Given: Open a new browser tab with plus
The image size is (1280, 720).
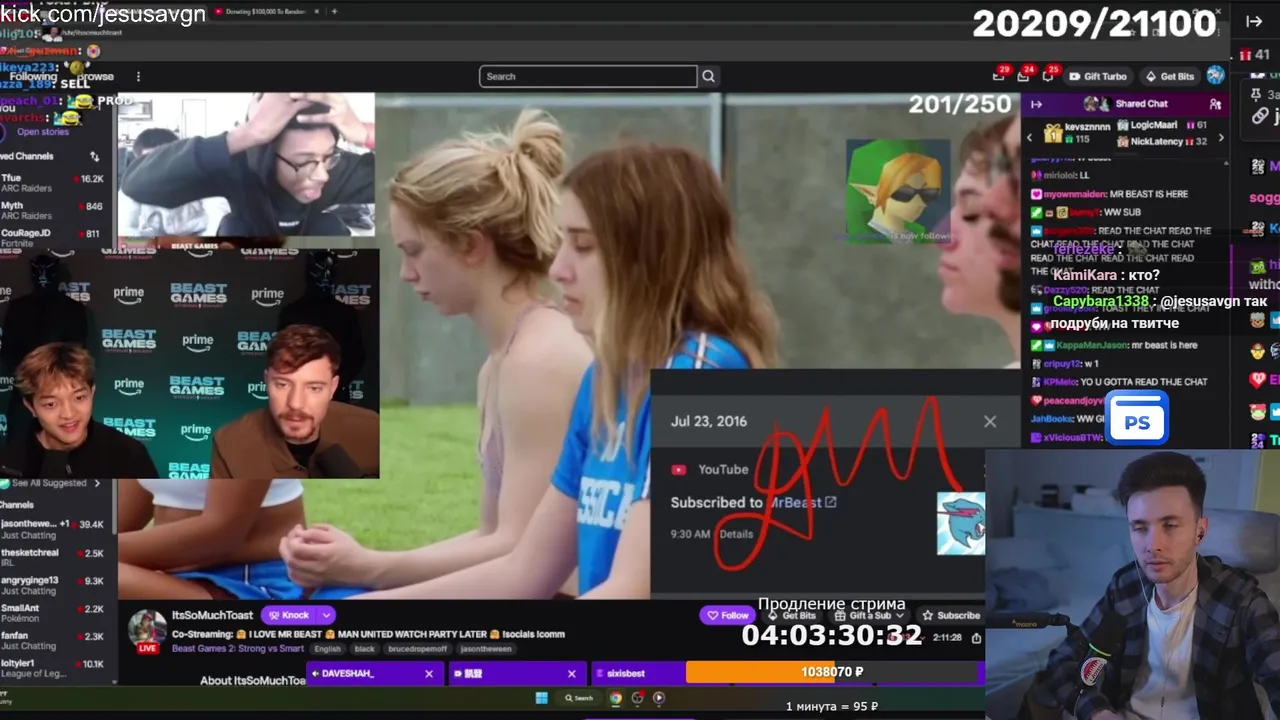Looking at the screenshot, I should [x=334, y=11].
